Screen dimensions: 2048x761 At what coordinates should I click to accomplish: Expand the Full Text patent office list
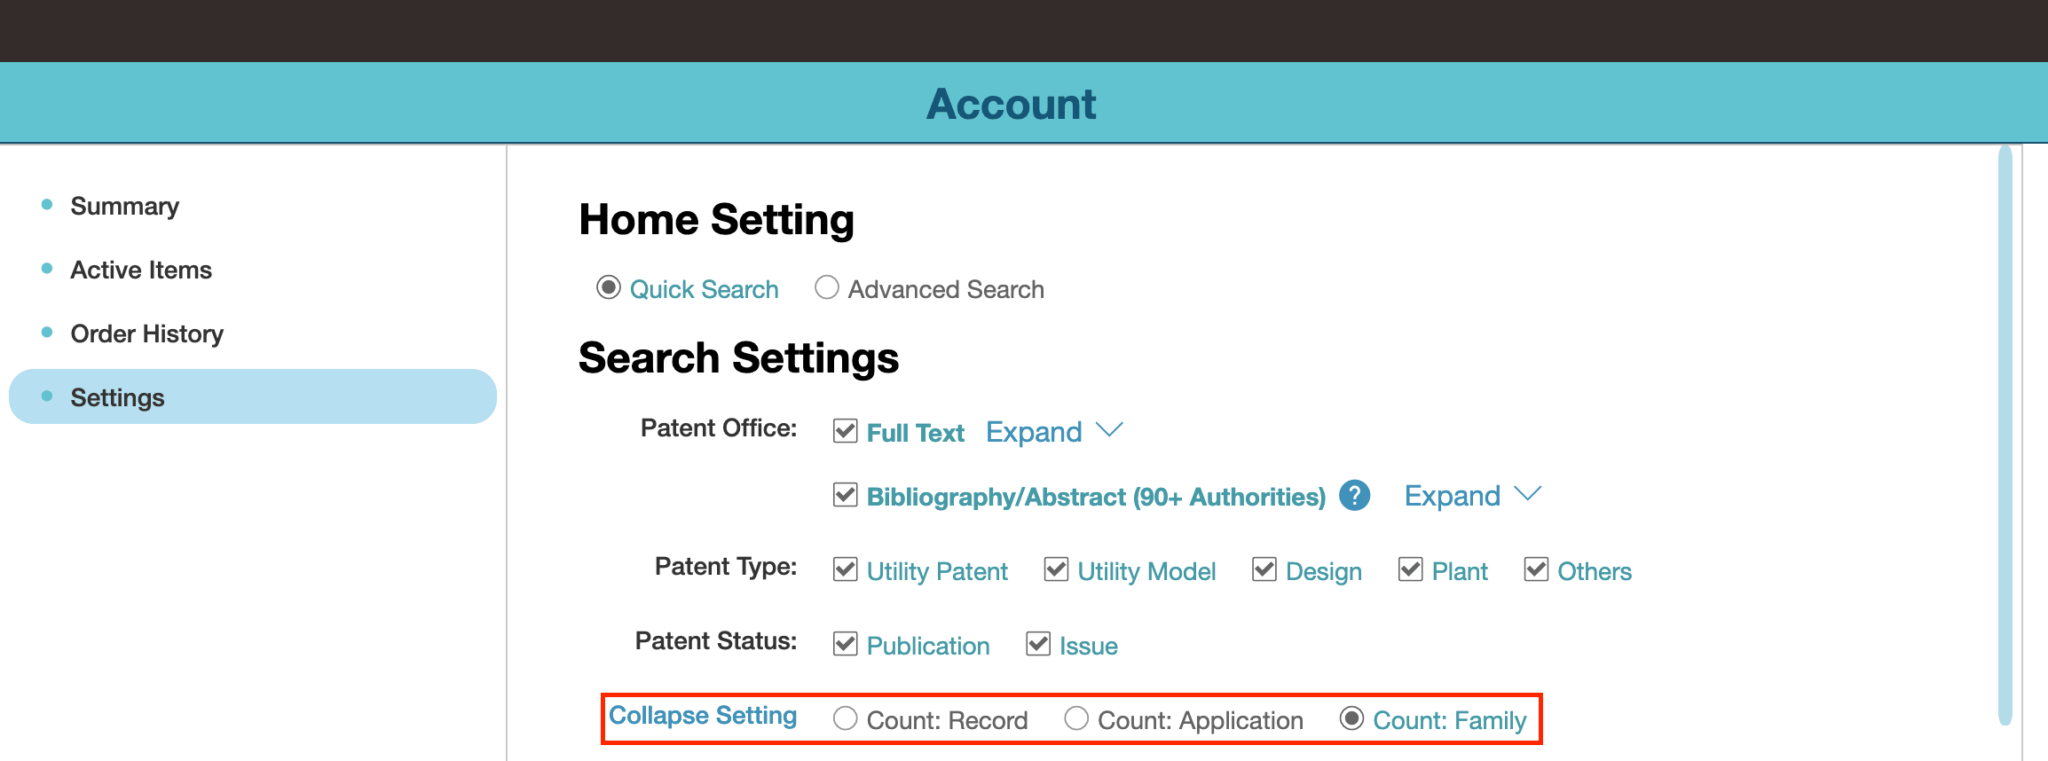1054,432
